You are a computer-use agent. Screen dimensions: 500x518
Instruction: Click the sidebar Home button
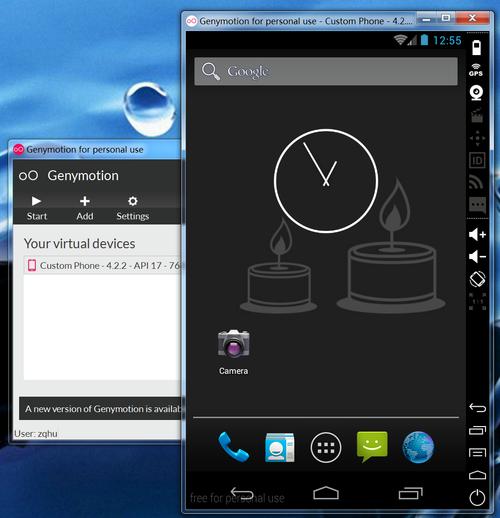coord(477,475)
